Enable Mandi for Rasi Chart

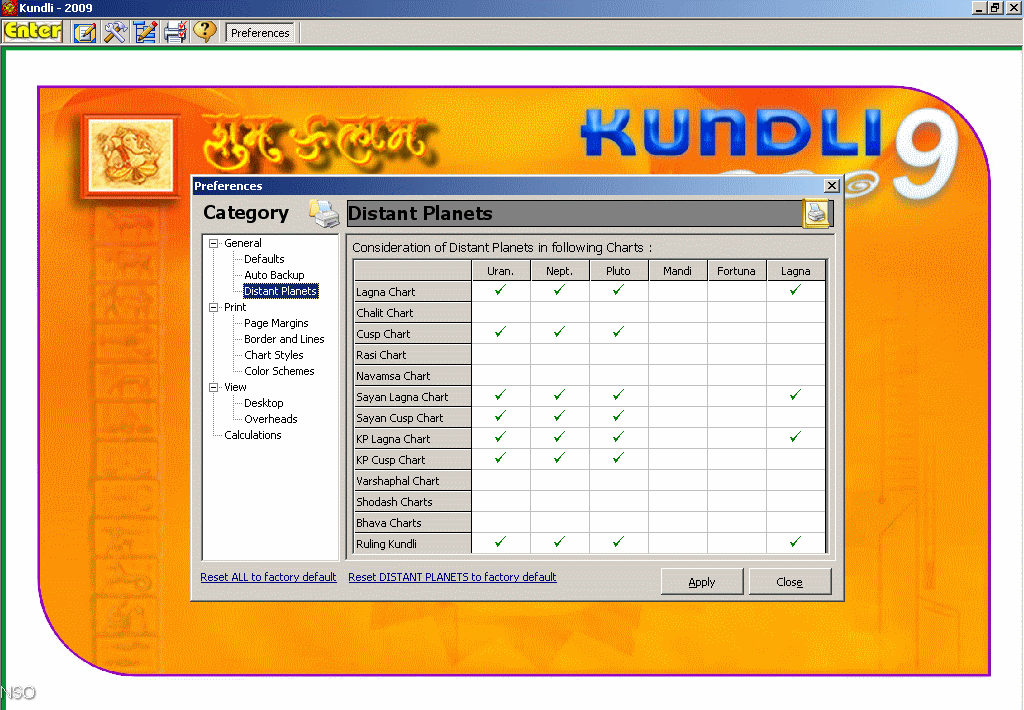click(x=677, y=355)
